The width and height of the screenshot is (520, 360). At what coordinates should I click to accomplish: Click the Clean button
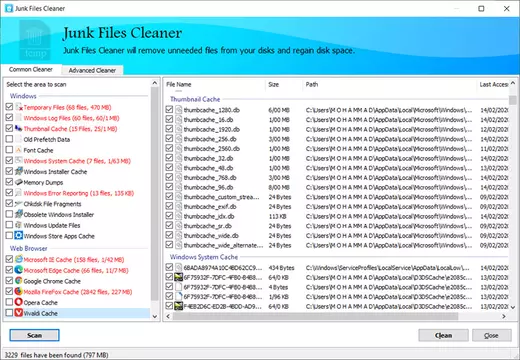443,335
